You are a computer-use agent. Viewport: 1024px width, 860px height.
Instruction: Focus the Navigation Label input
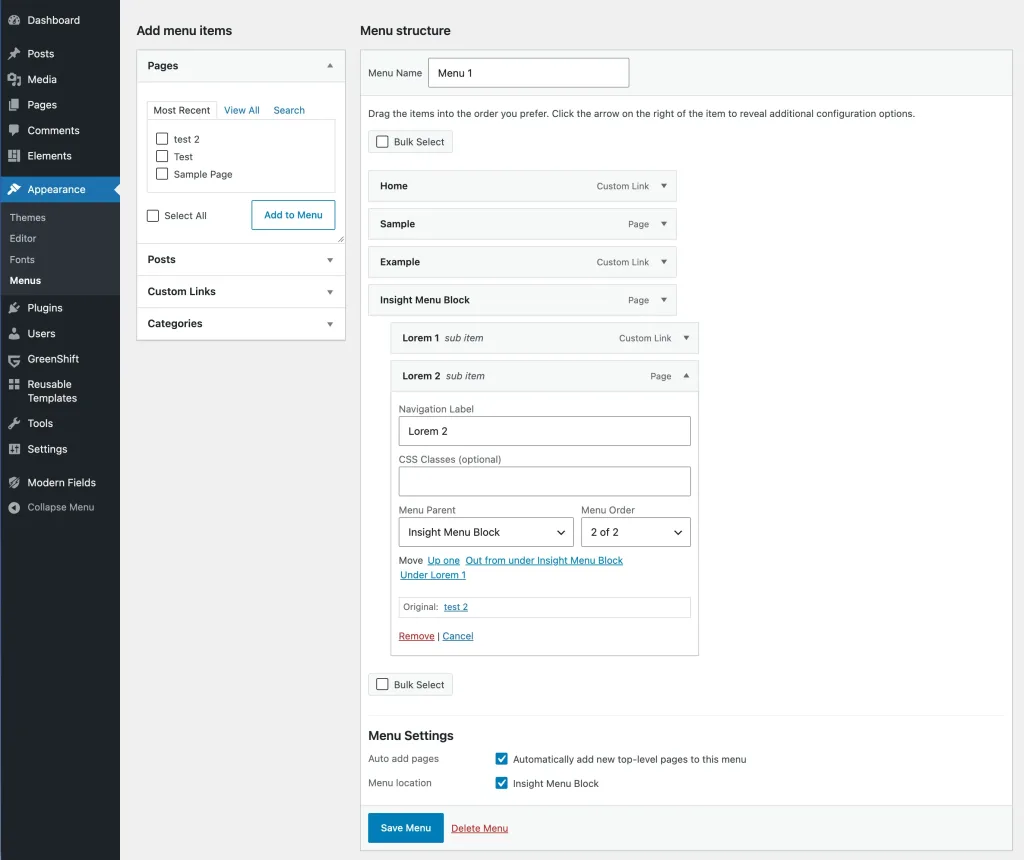545,431
